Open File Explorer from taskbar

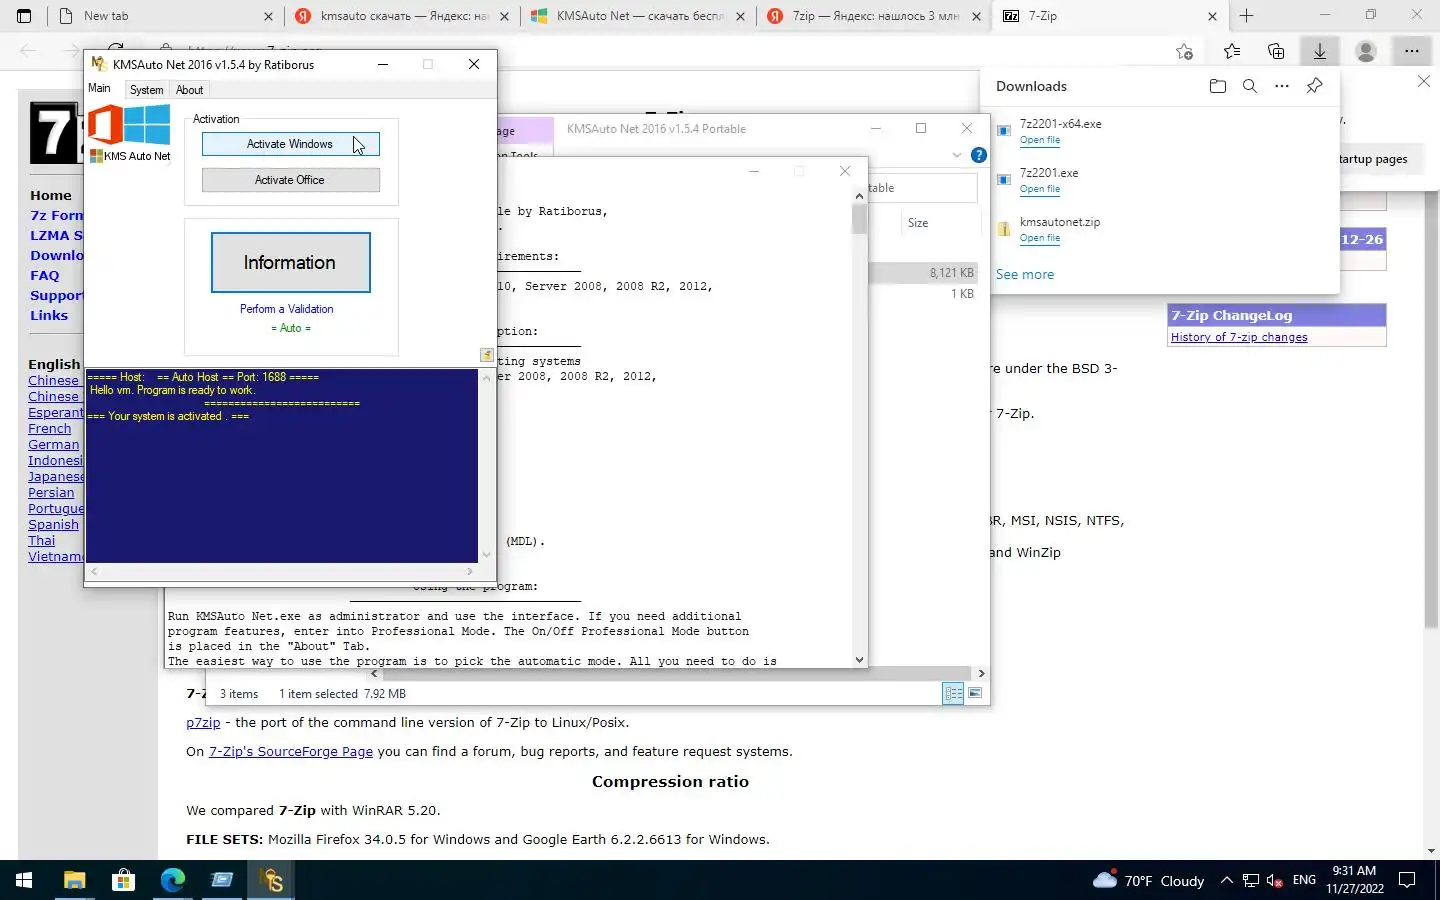tap(75, 880)
